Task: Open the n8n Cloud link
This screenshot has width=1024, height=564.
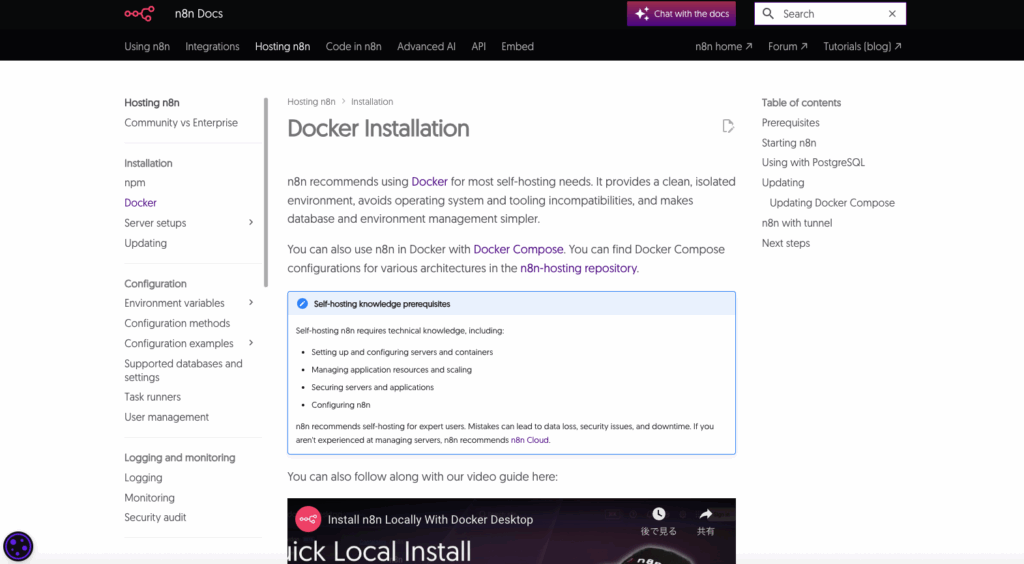Action: (529, 440)
